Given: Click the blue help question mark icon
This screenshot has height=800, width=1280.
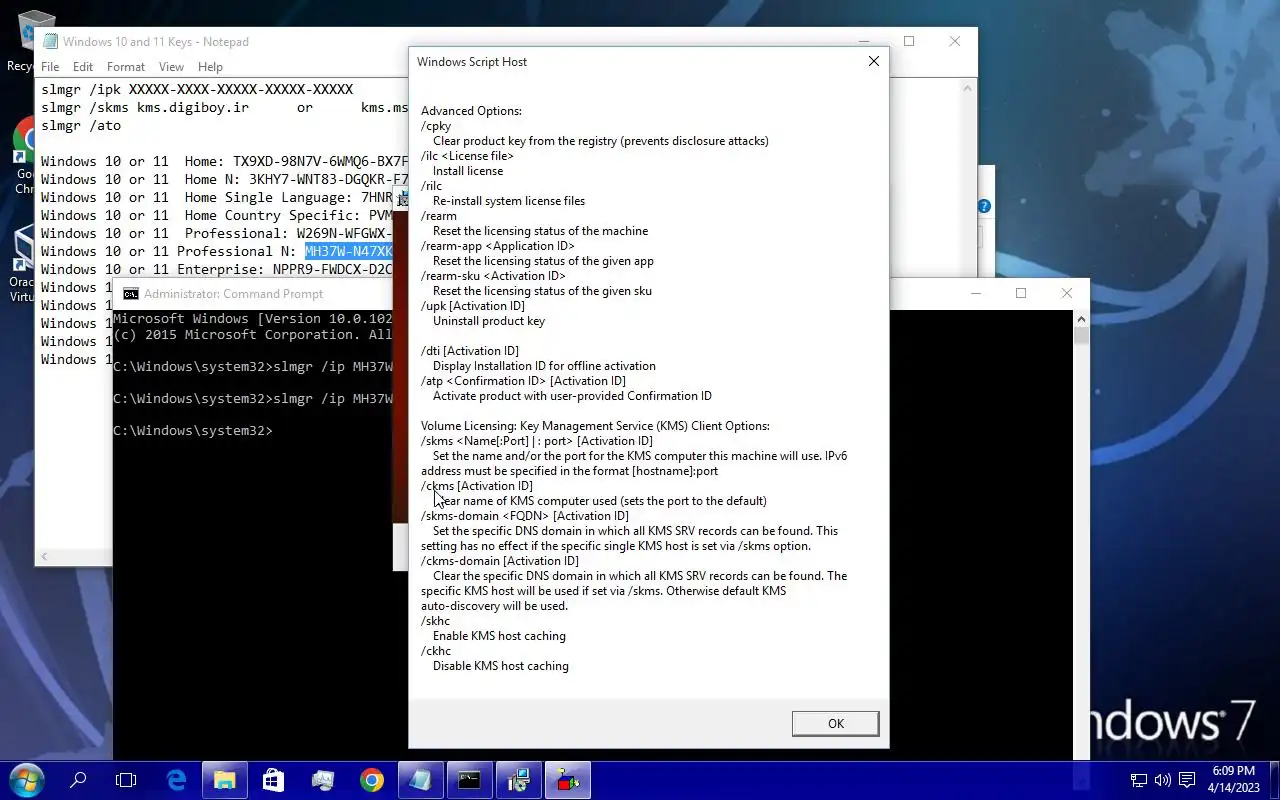Looking at the screenshot, I should 984,206.
